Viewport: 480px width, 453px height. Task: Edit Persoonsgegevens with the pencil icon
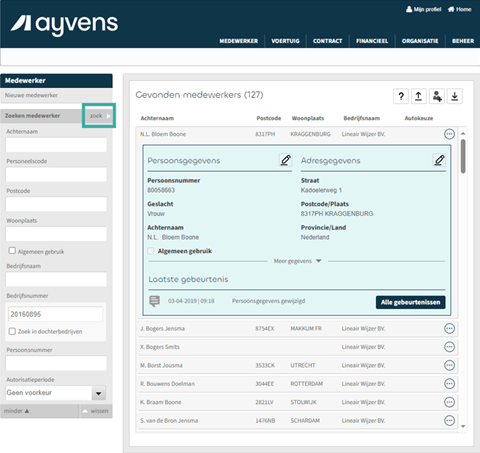coord(285,160)
